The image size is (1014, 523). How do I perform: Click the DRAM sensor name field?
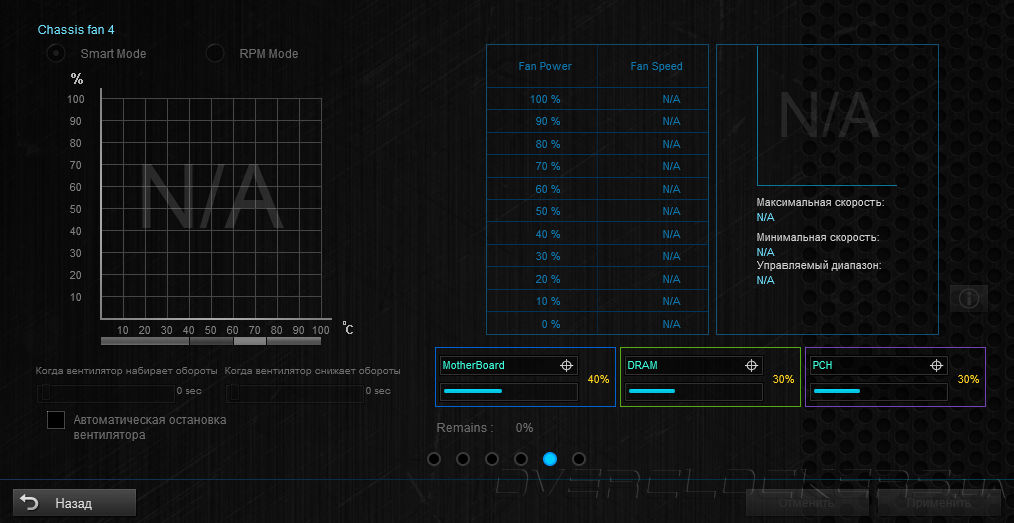[x=694, y=365]
